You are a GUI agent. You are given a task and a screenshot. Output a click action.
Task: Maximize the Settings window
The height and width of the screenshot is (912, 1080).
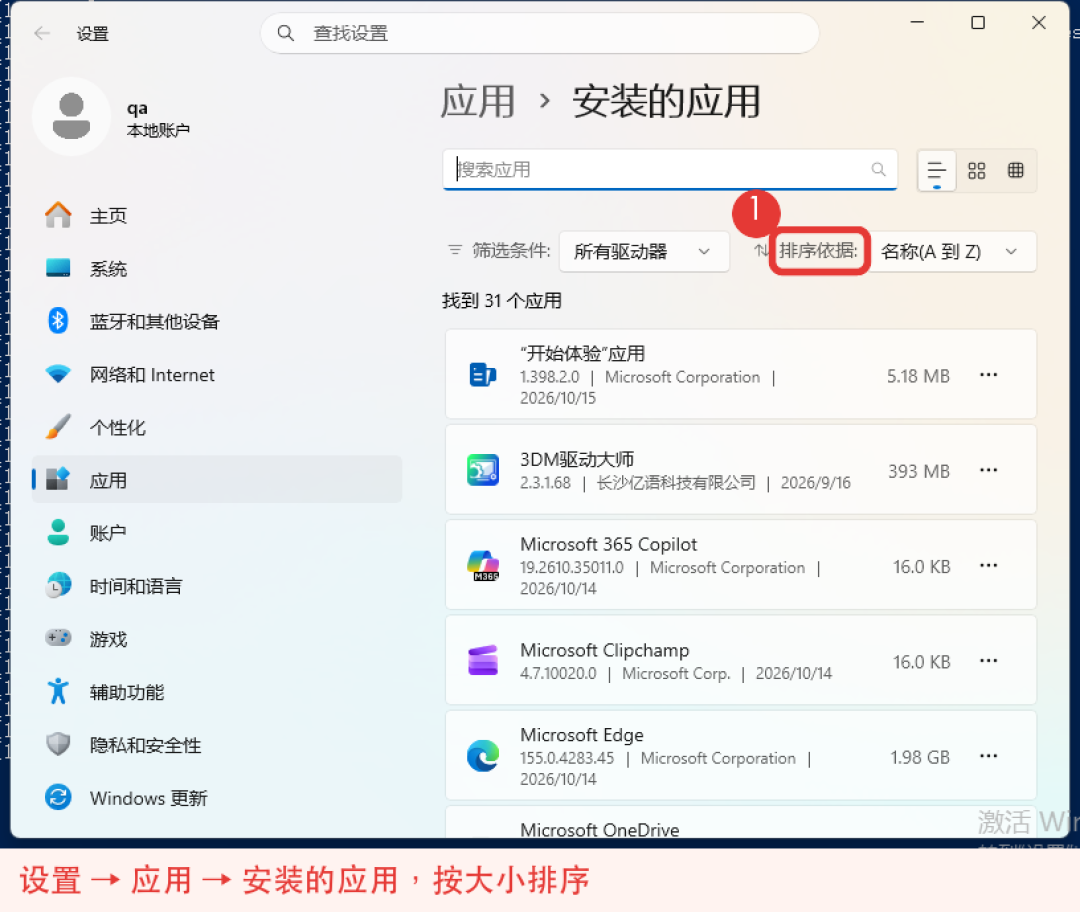[x=977, y=23]
